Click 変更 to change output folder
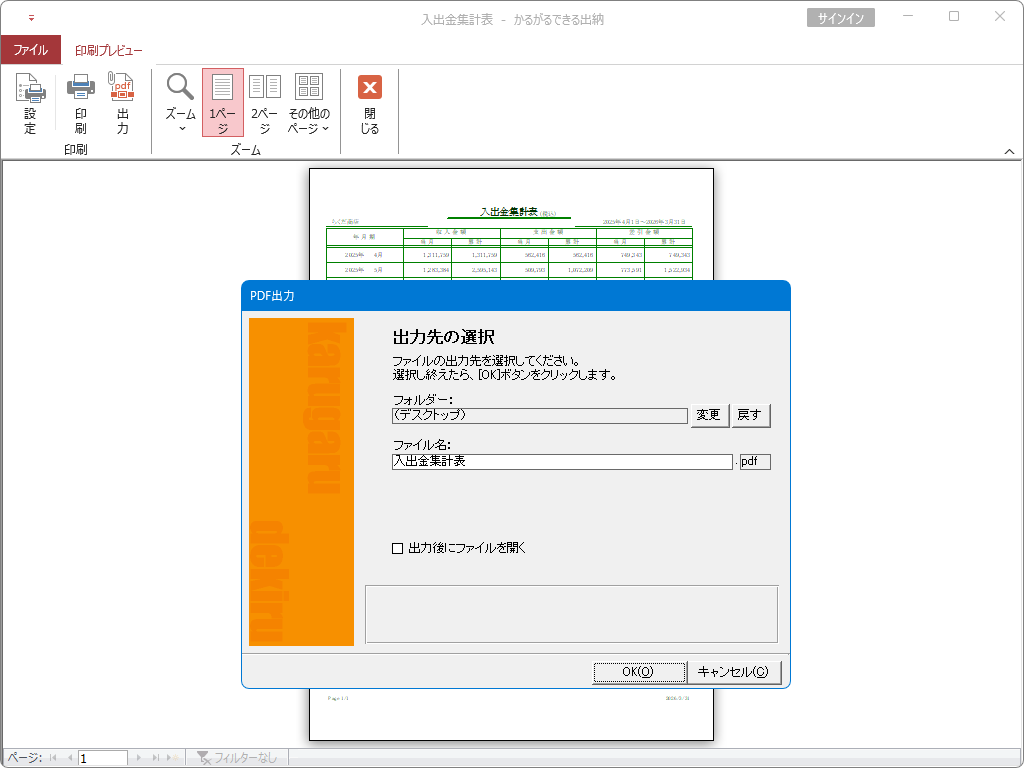 pyautogui.click(x=708, y=415)
